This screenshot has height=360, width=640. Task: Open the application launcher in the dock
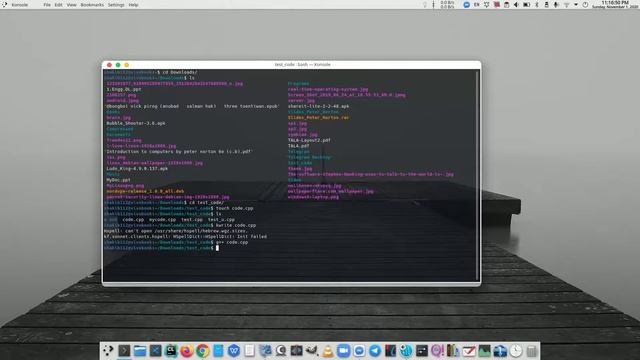coord(108,351)
